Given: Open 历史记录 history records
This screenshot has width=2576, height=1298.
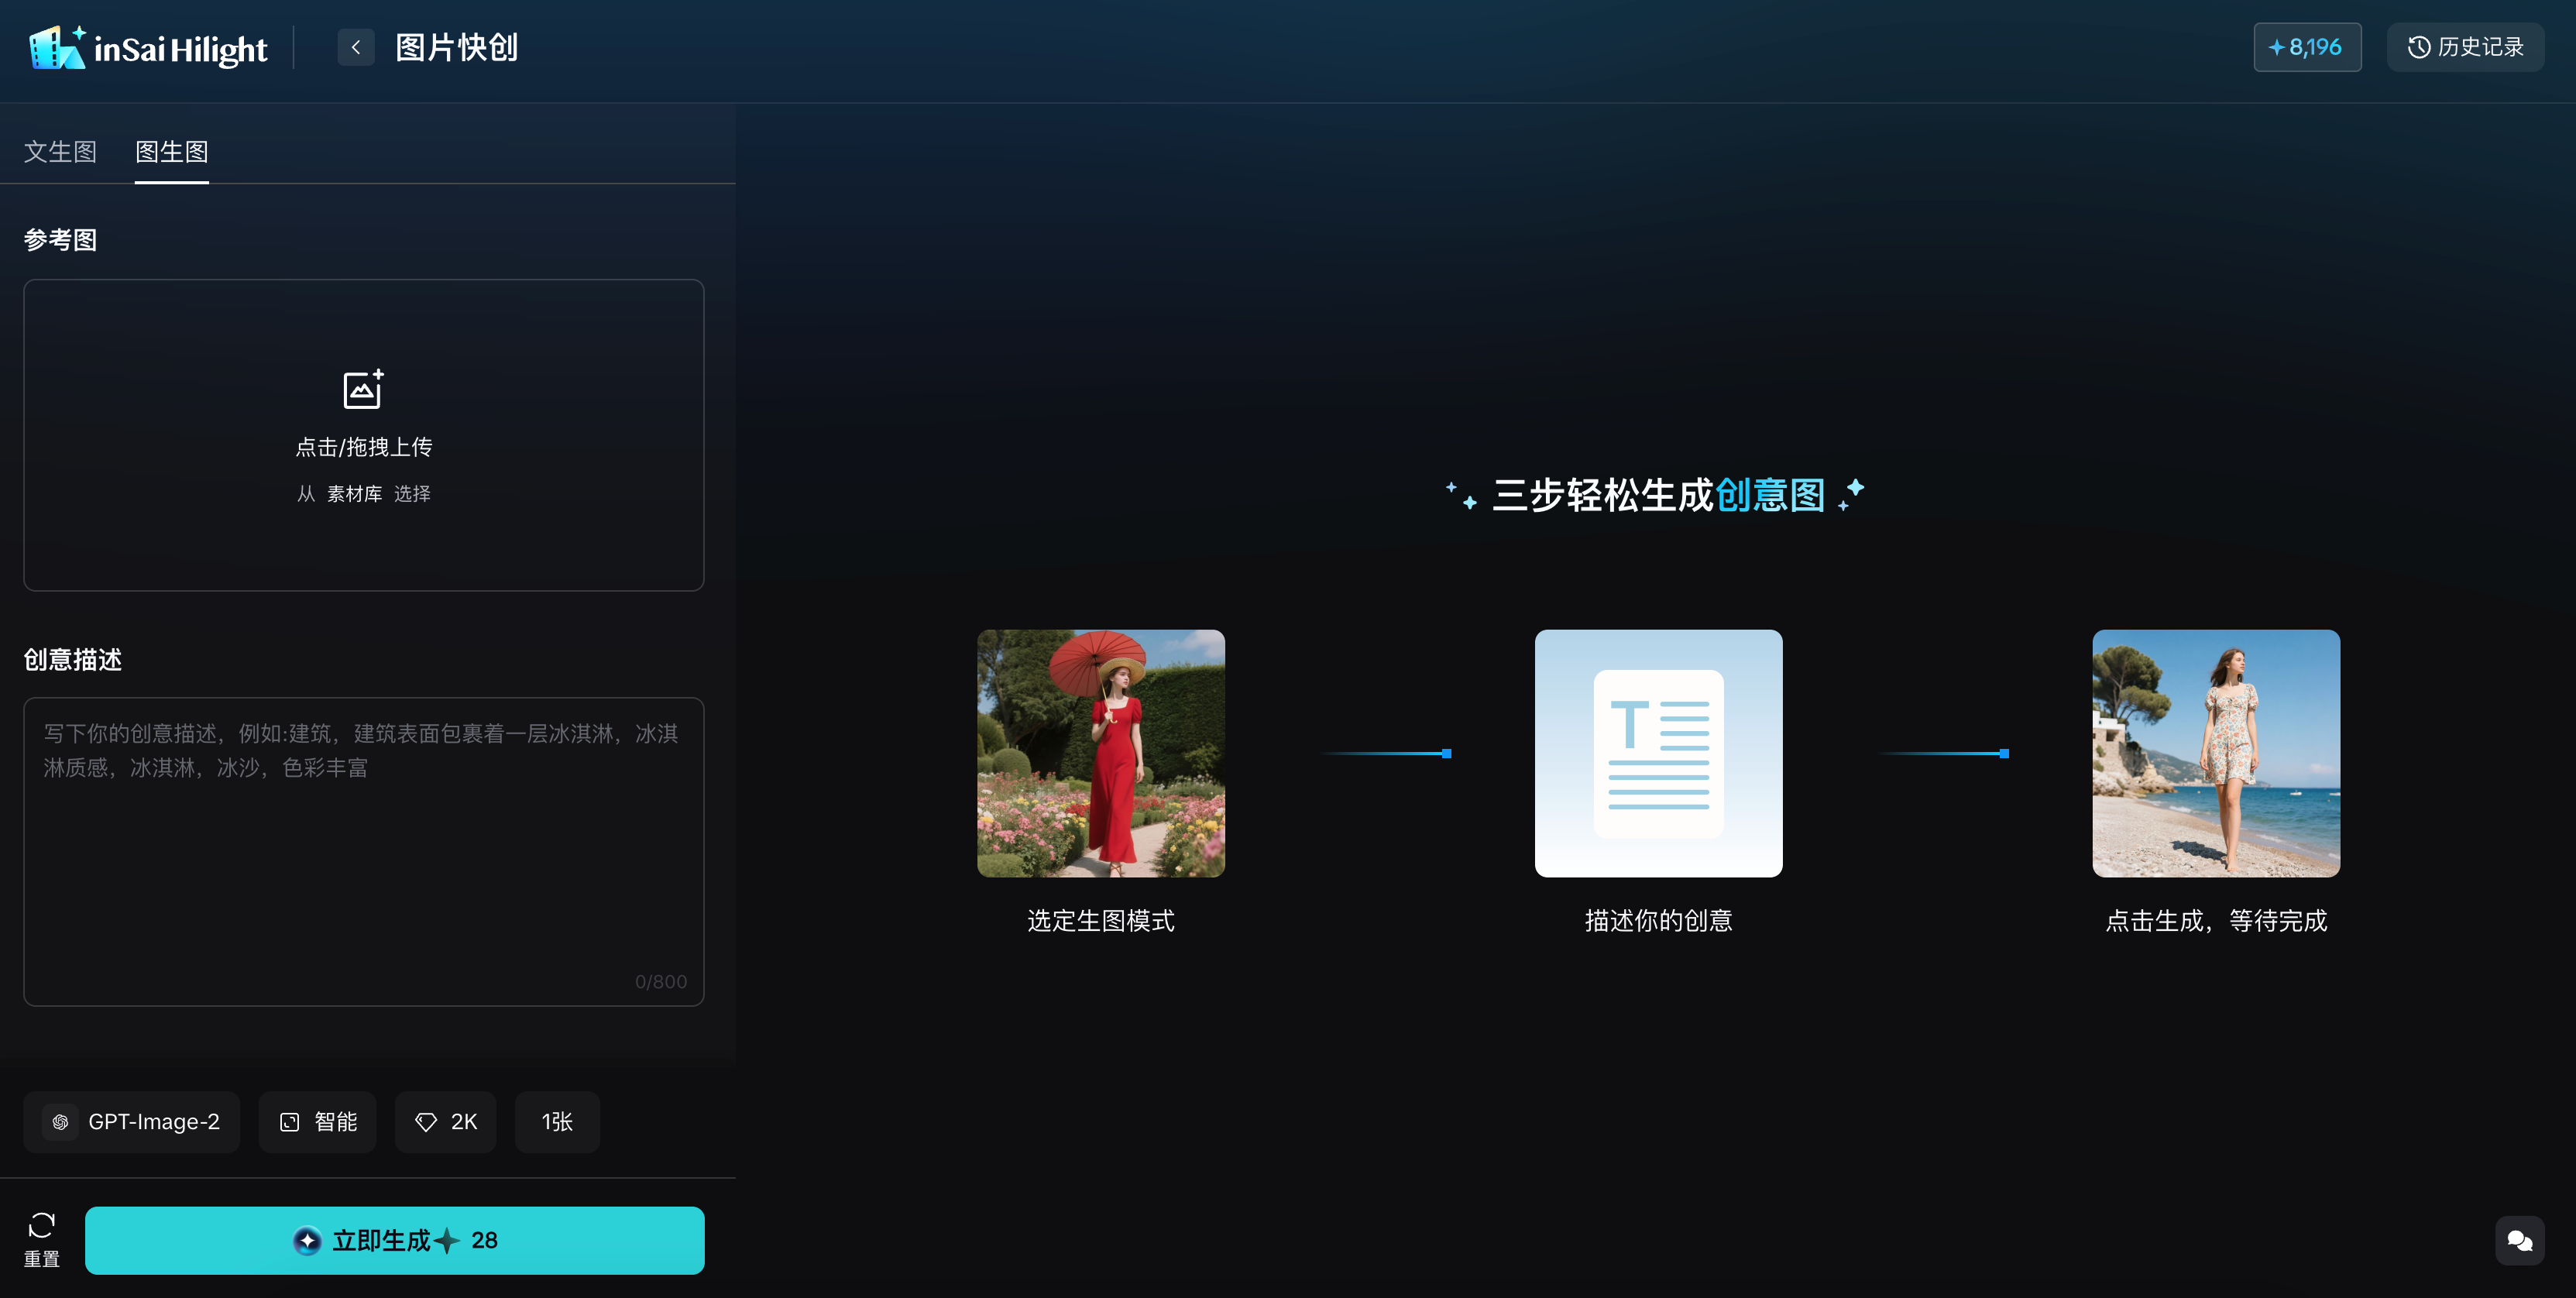Looking at the screenshot, I should [2465, 47].
